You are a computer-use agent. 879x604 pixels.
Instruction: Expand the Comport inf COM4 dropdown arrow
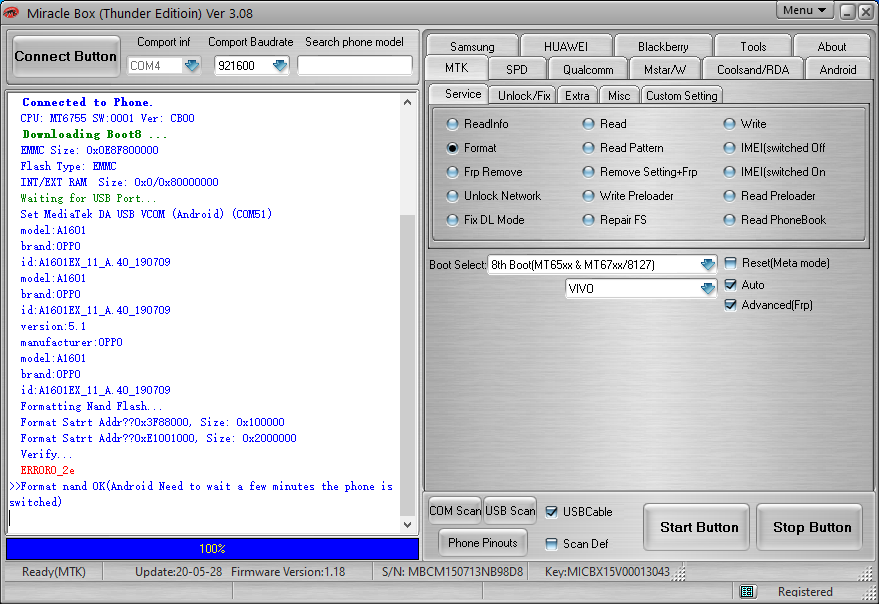tap(192, 66)
